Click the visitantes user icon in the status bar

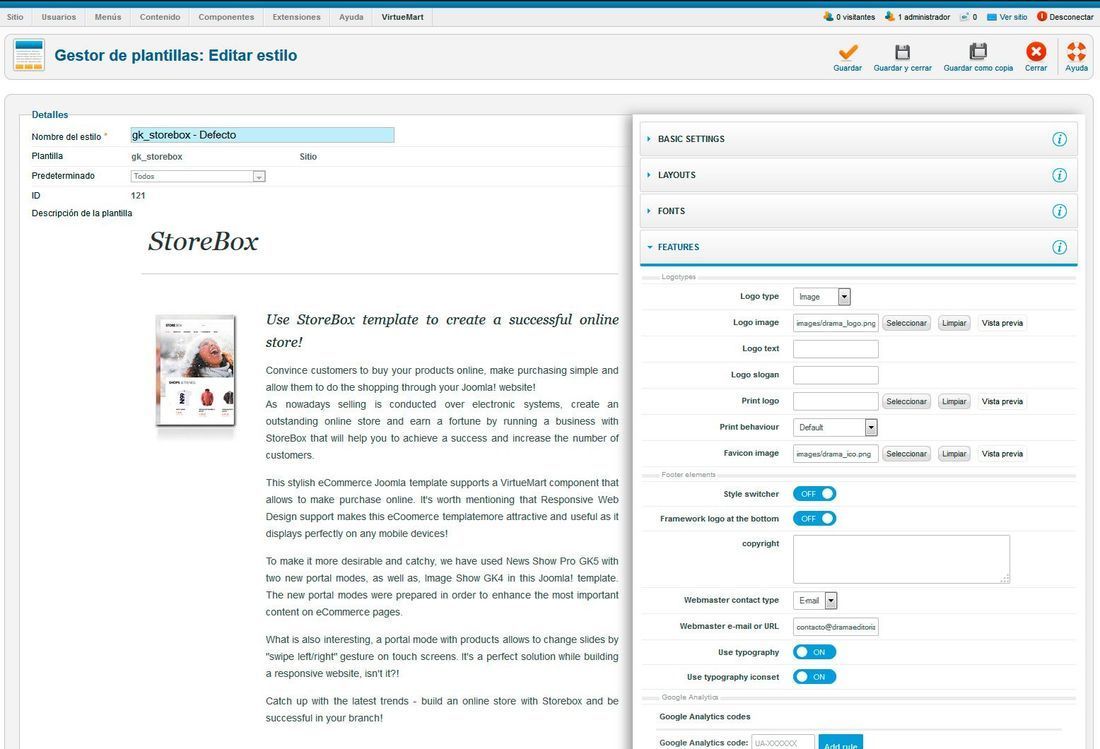point(828,16)
